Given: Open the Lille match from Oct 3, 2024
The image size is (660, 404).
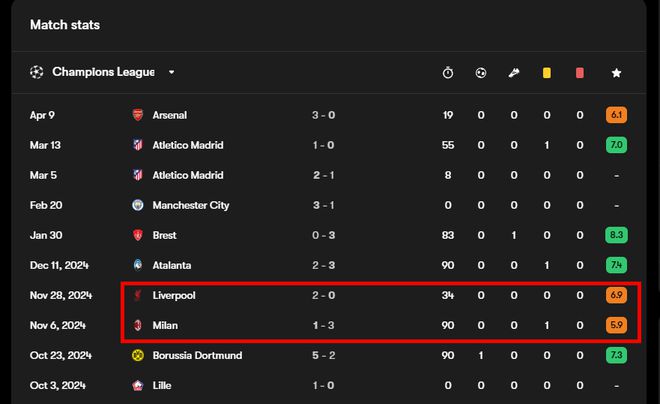Looking at the screenshot, I should (x=329, y=385).
